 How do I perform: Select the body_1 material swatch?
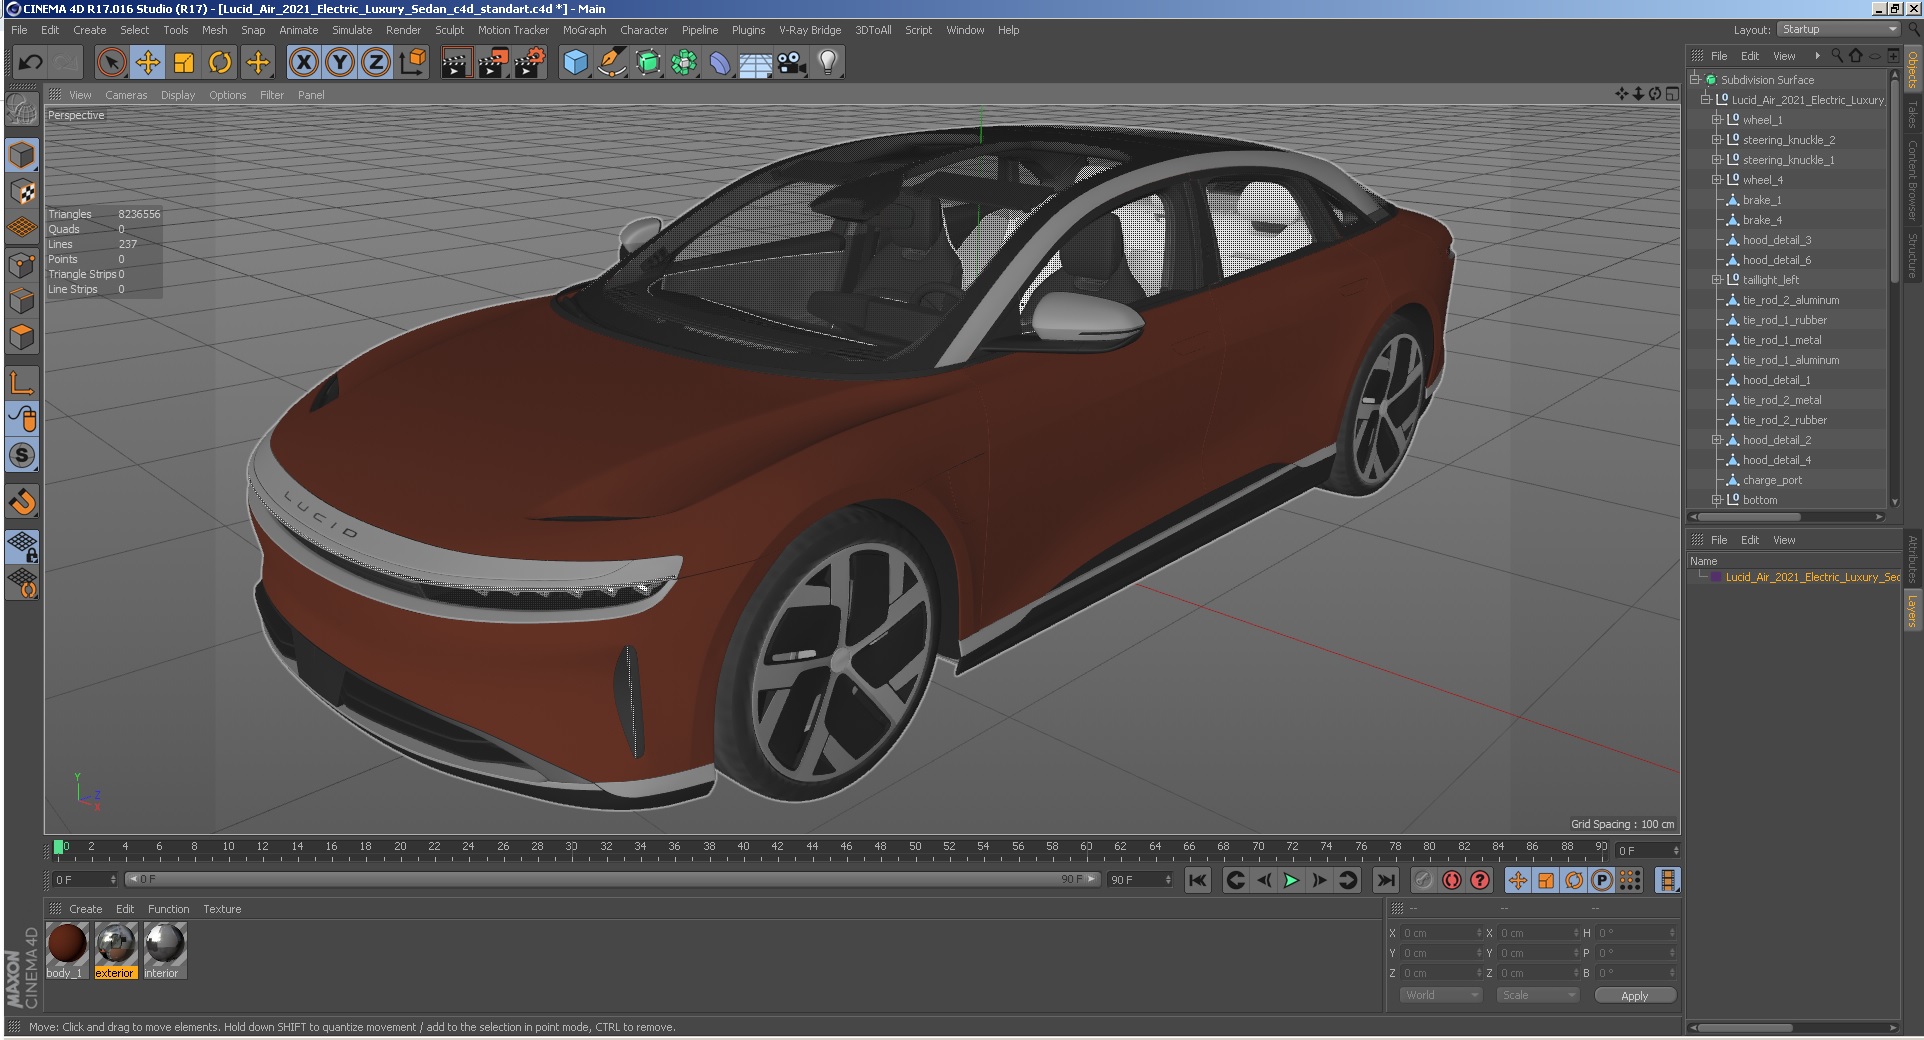point(67,950)
